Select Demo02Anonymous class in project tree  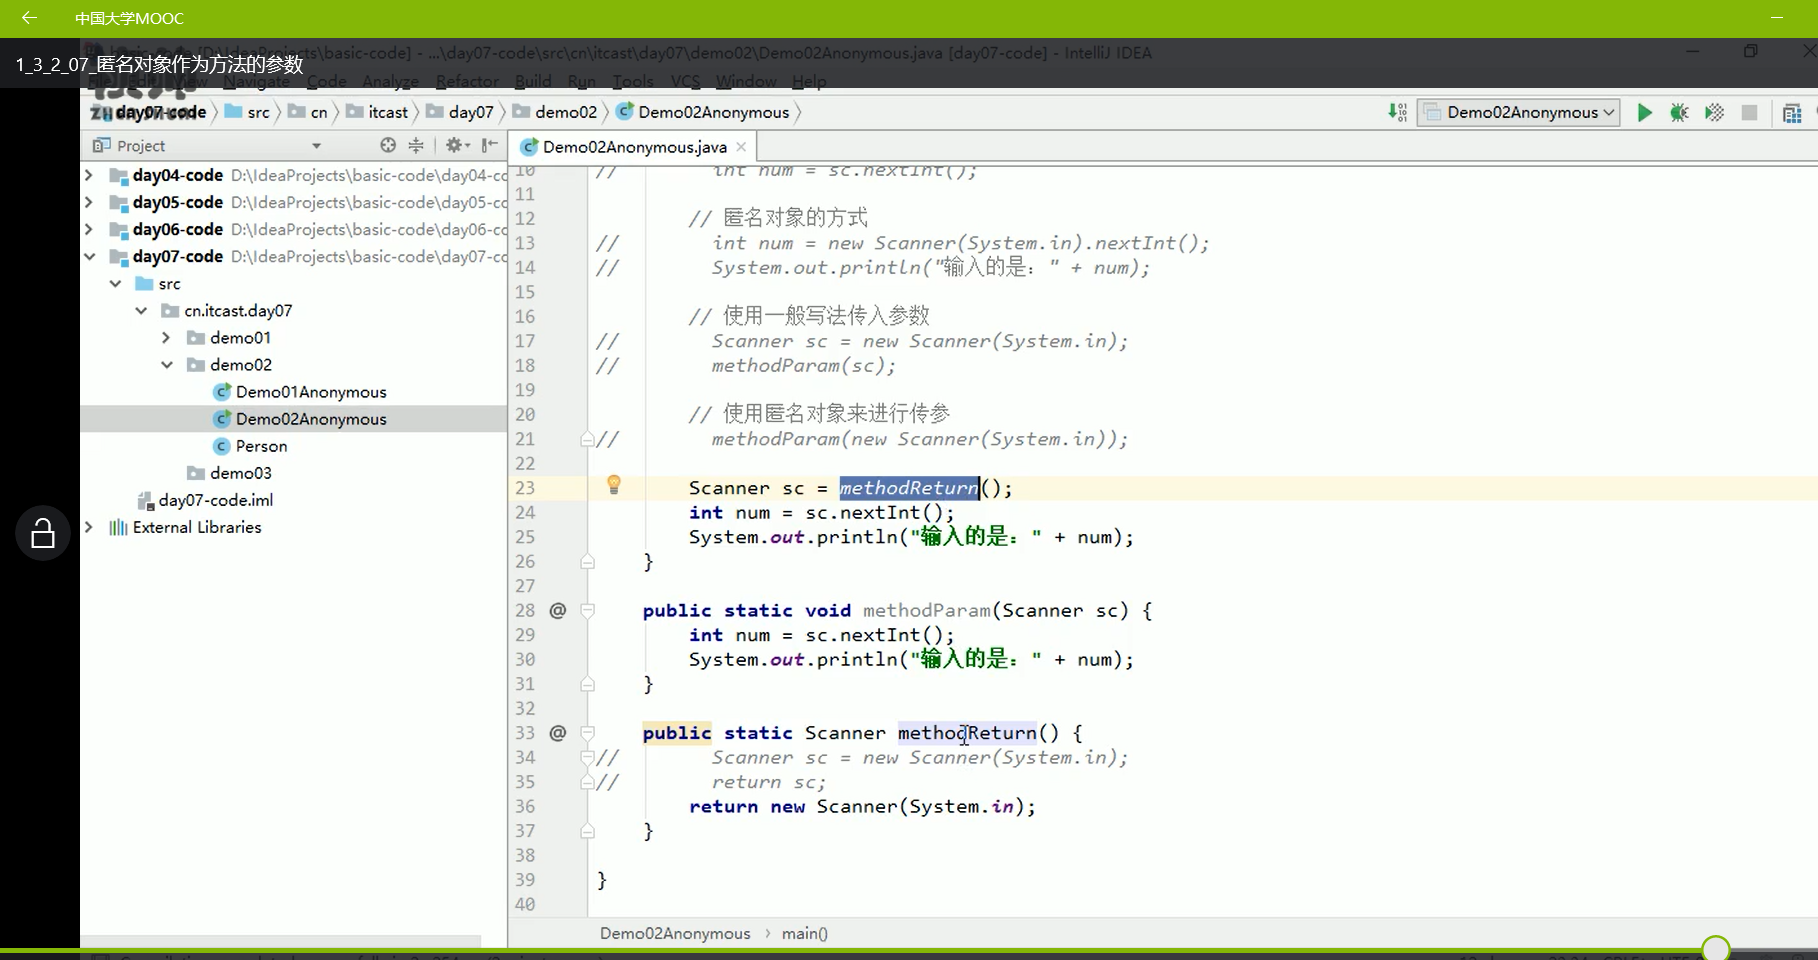[x=311, y=419]
